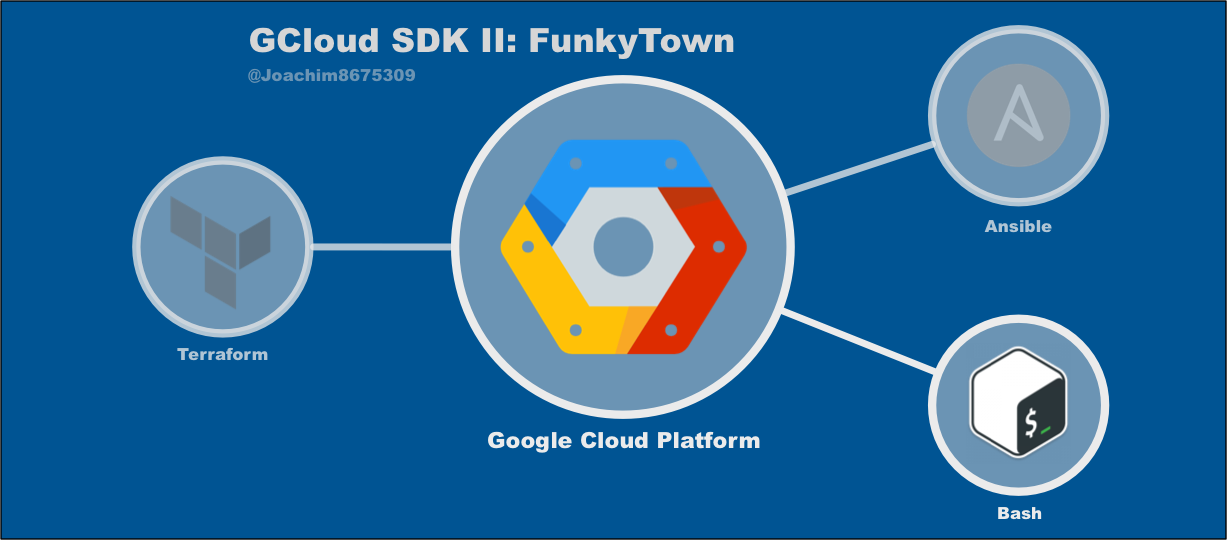Click the "Terraform" label

(222, 354)
